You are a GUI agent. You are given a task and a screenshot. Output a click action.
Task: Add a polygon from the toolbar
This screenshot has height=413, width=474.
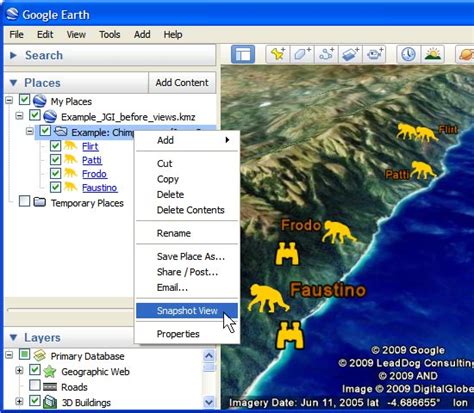(x=302, y=54)
